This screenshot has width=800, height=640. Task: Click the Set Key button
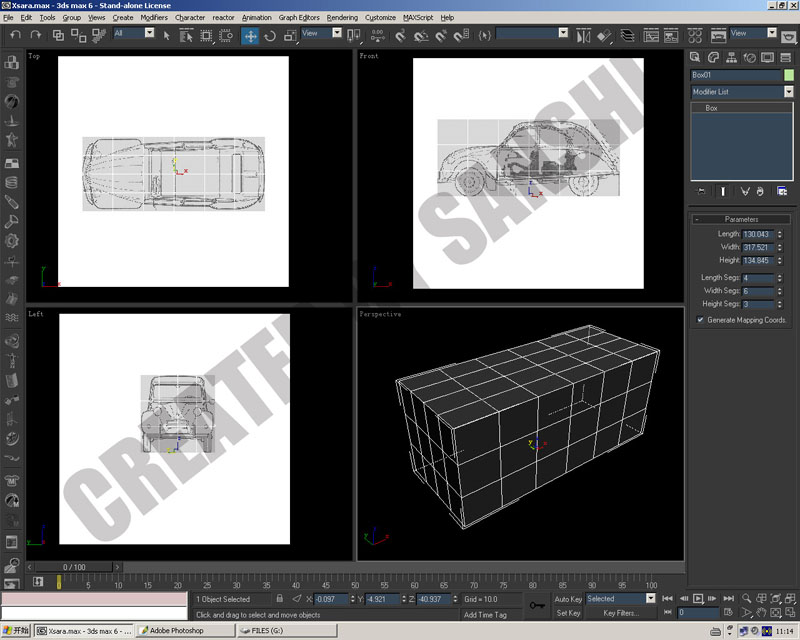(568, 613)
